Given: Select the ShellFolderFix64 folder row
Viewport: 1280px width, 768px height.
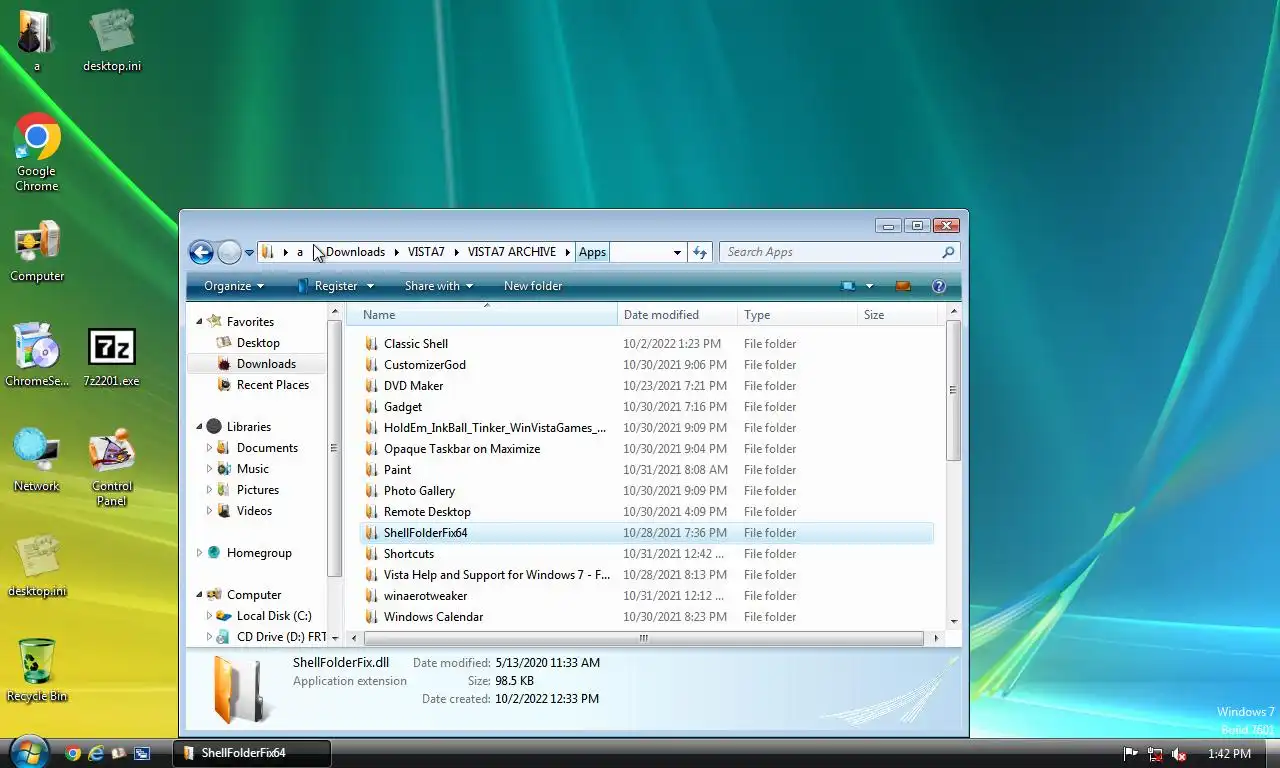Looking at the screenshot, I should 646,533.
